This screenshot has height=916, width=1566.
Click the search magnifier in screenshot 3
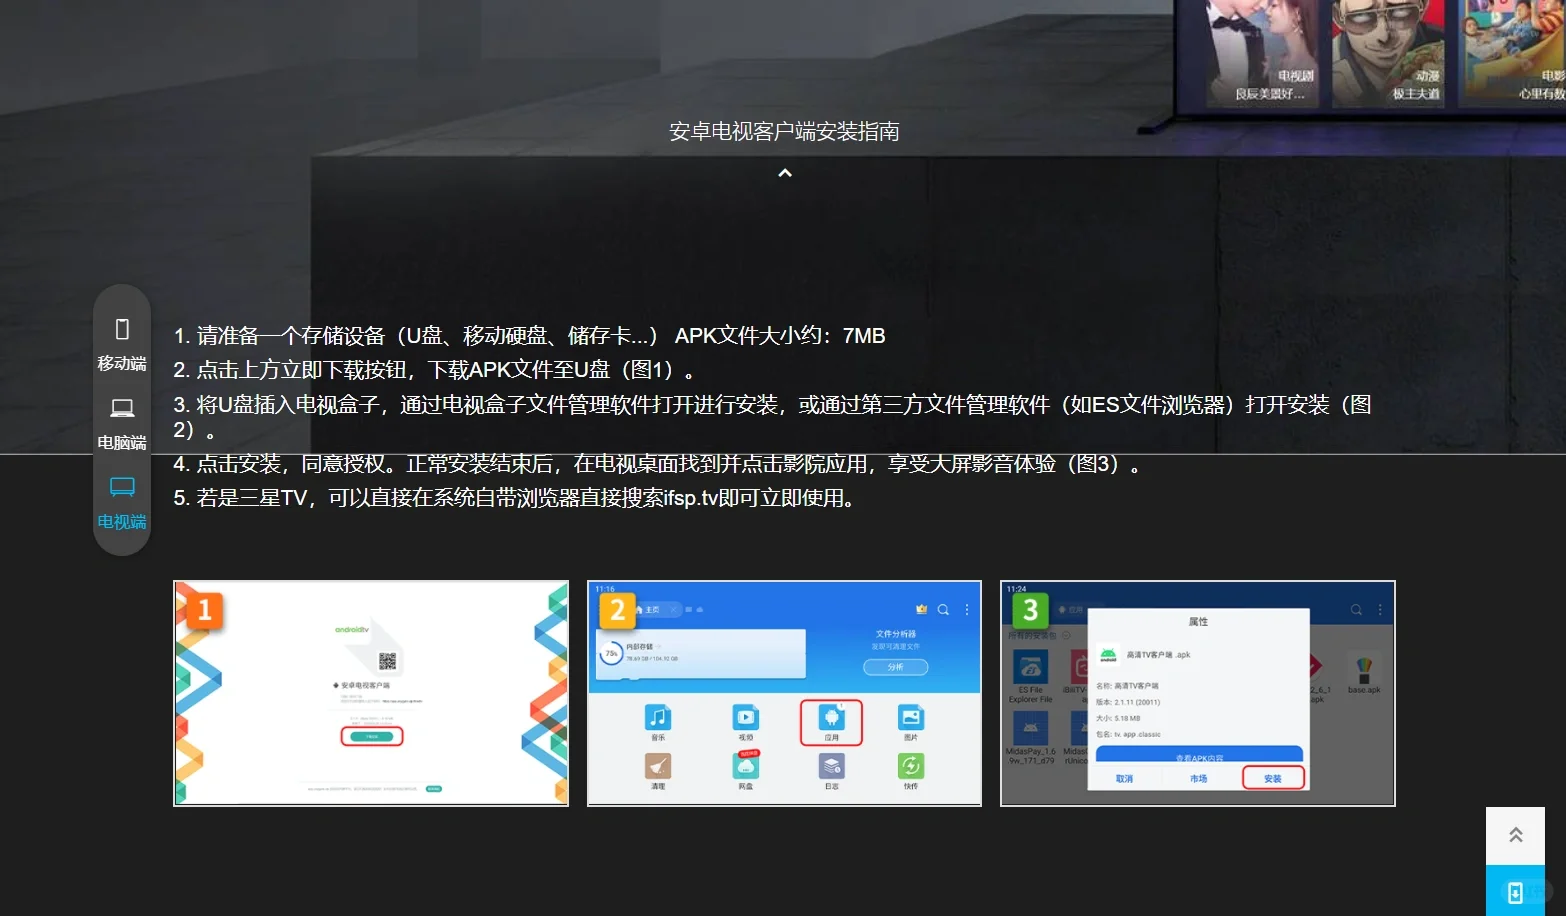point(1355,610)
